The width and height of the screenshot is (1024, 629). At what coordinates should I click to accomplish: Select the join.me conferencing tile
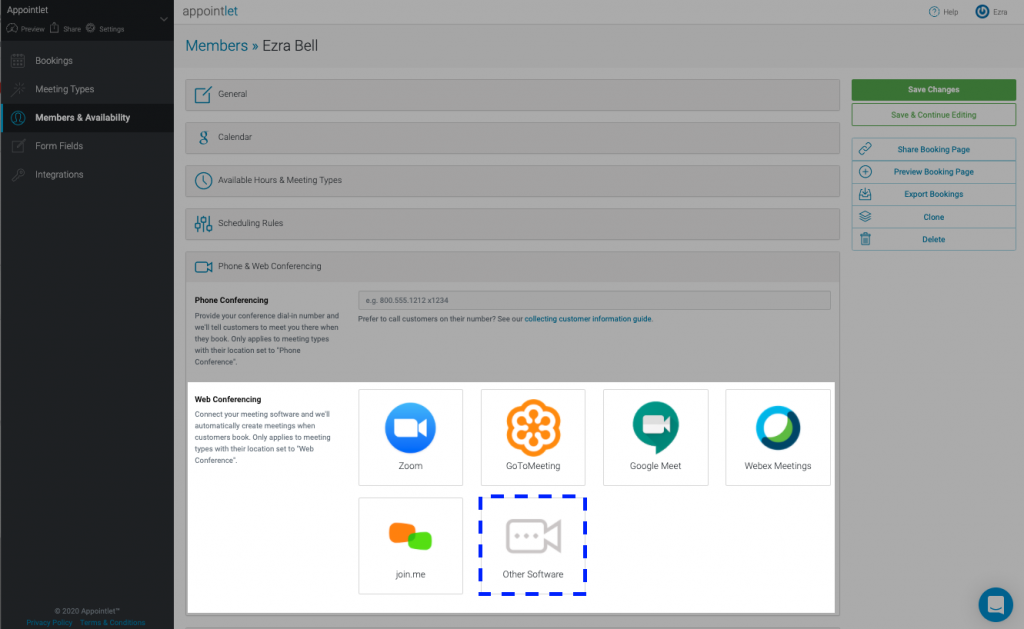click(410, 545)
